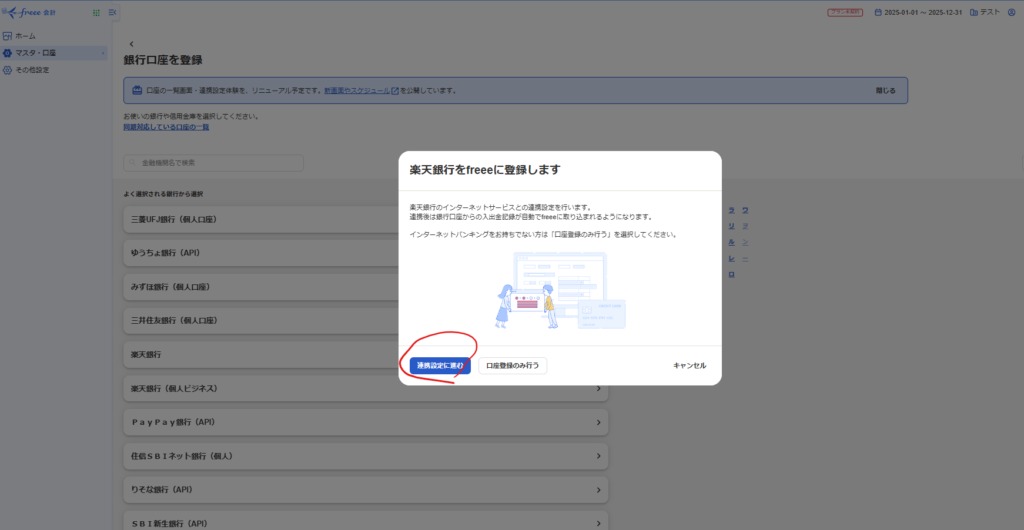The image size is (1024, 530).
Task: Open the chevron on ＰａｙＰａｙ銀行（API）row
Action: coord(598,422)
